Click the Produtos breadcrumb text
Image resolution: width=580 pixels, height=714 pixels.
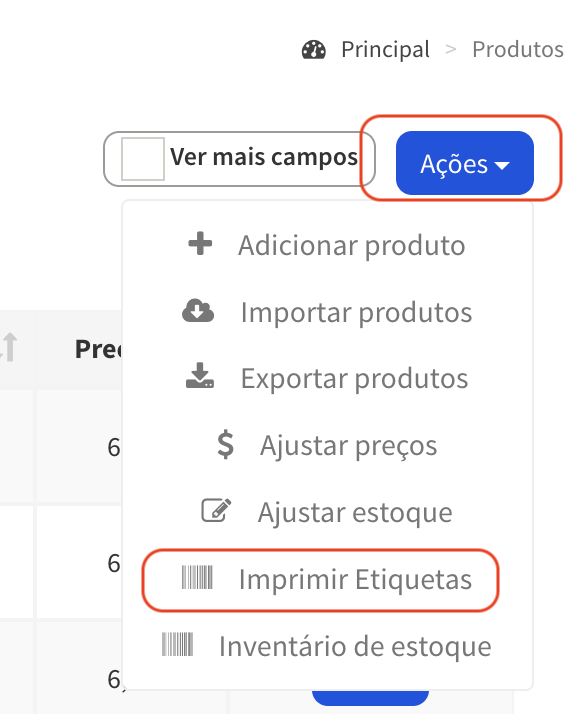tap(518, 49)
